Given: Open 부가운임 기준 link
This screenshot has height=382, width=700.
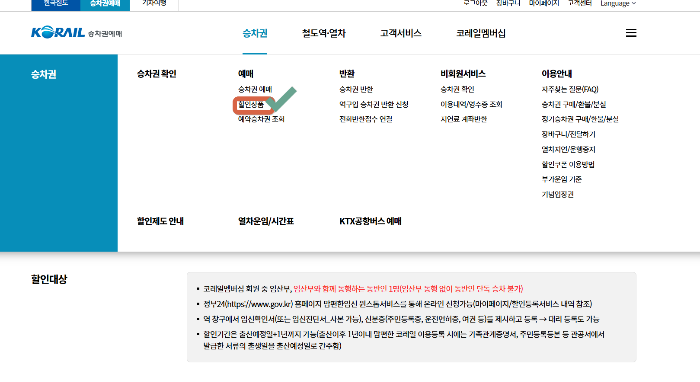Looking at the screenshot, I should pos(562,179).
